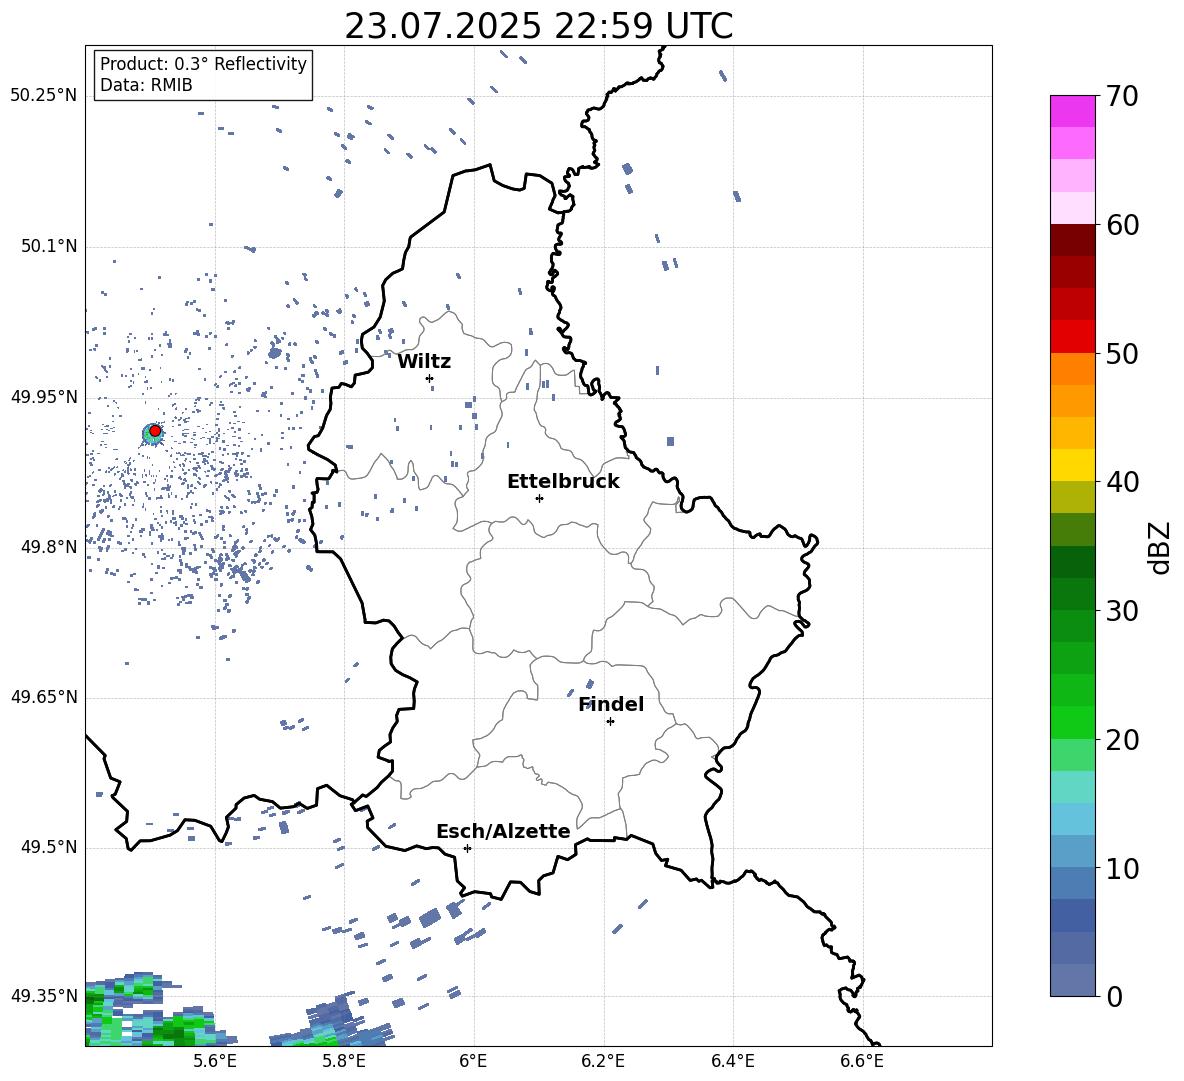Click the red radar location dot
The image size is (1184, 1081).
[x=155, y=431]
